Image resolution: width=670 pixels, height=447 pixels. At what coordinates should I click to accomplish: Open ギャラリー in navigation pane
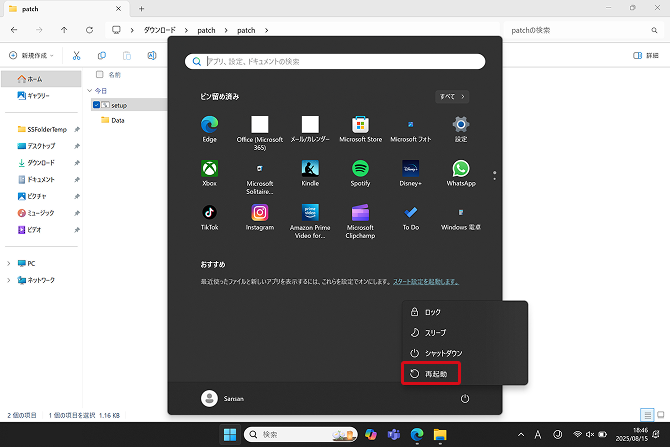[x=41, y=96]
